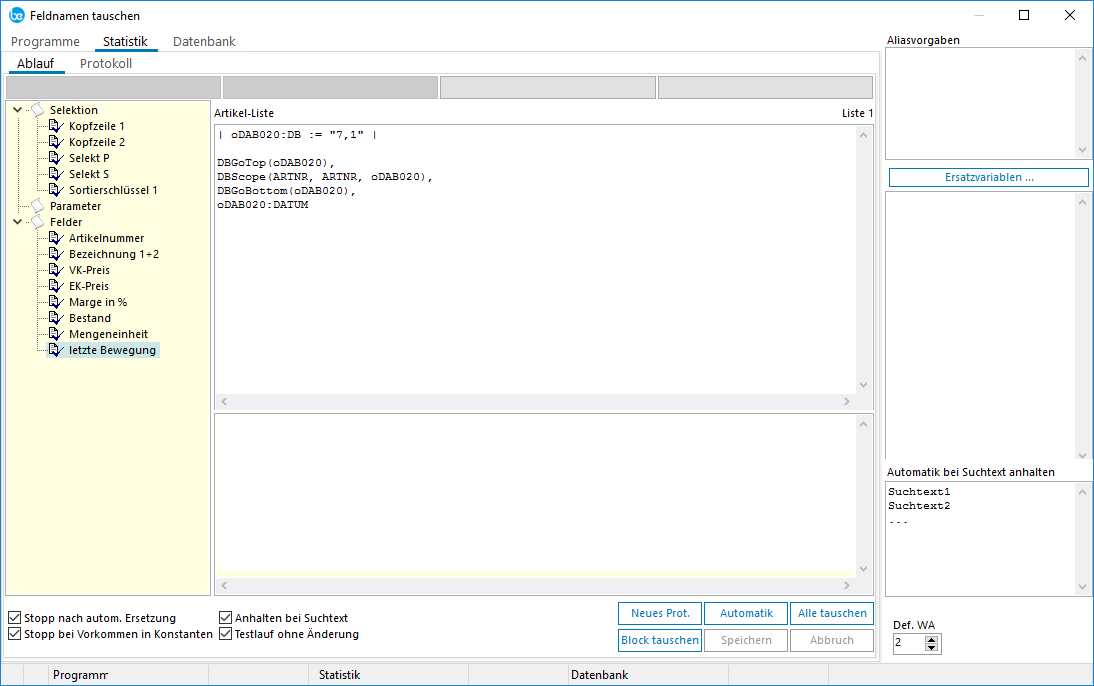This screenshot has height=686, width=1094.
Task: Toggle Anhalten bei Suchtext checkbox
Action: click(x=226, y=618)
